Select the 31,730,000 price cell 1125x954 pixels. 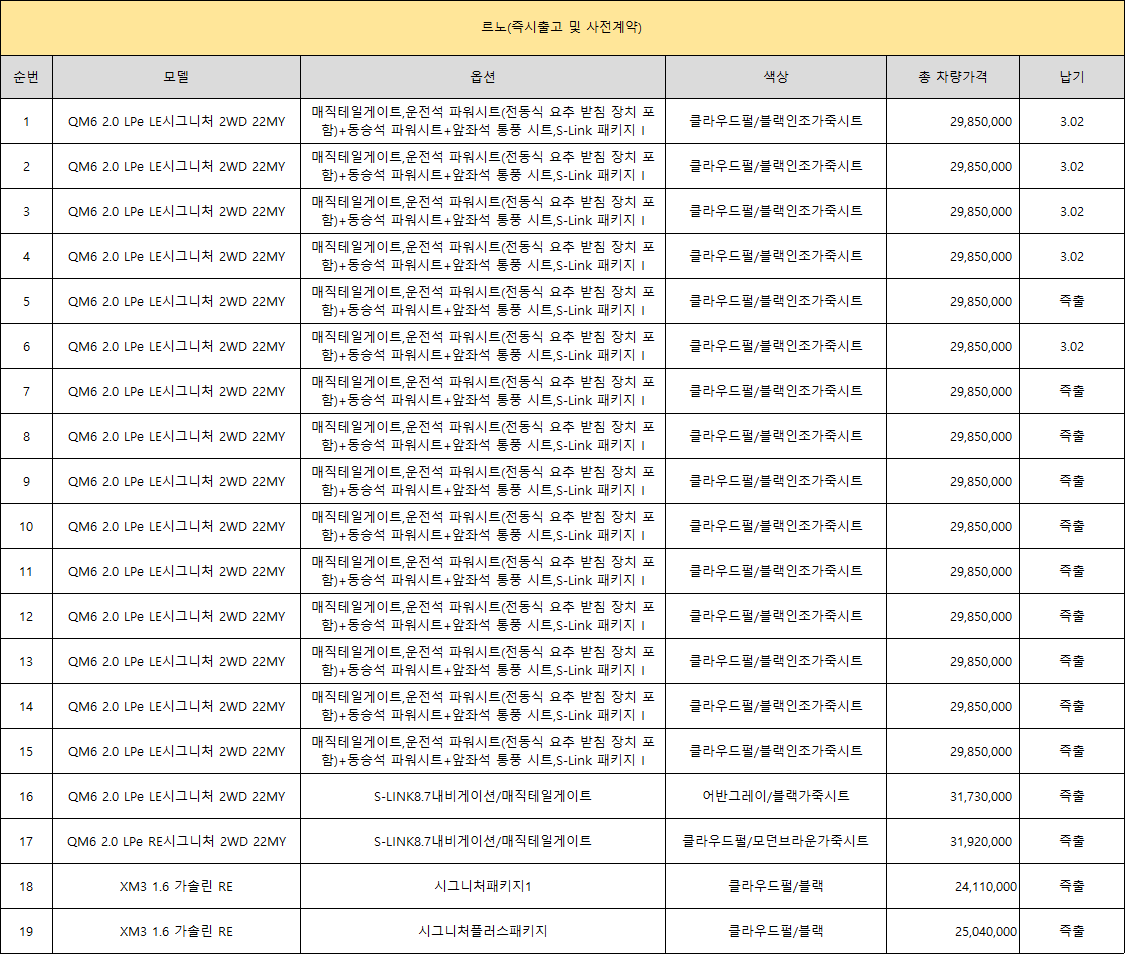[953, 796]
